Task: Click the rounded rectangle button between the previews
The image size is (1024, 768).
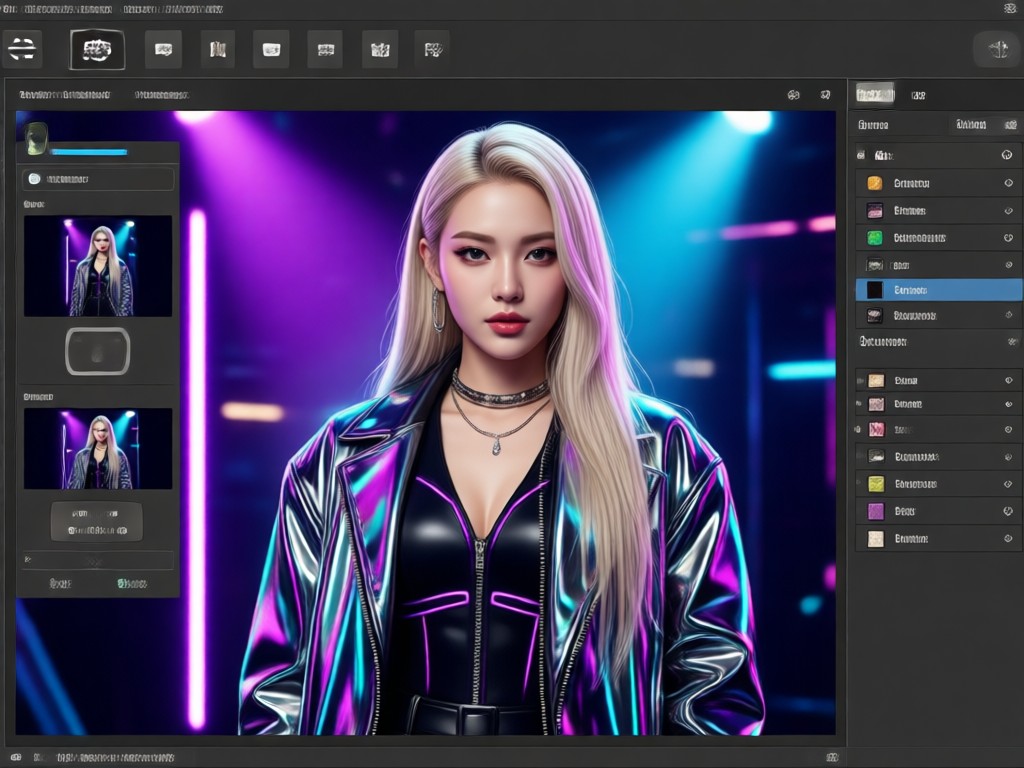Action: (97, 351)
